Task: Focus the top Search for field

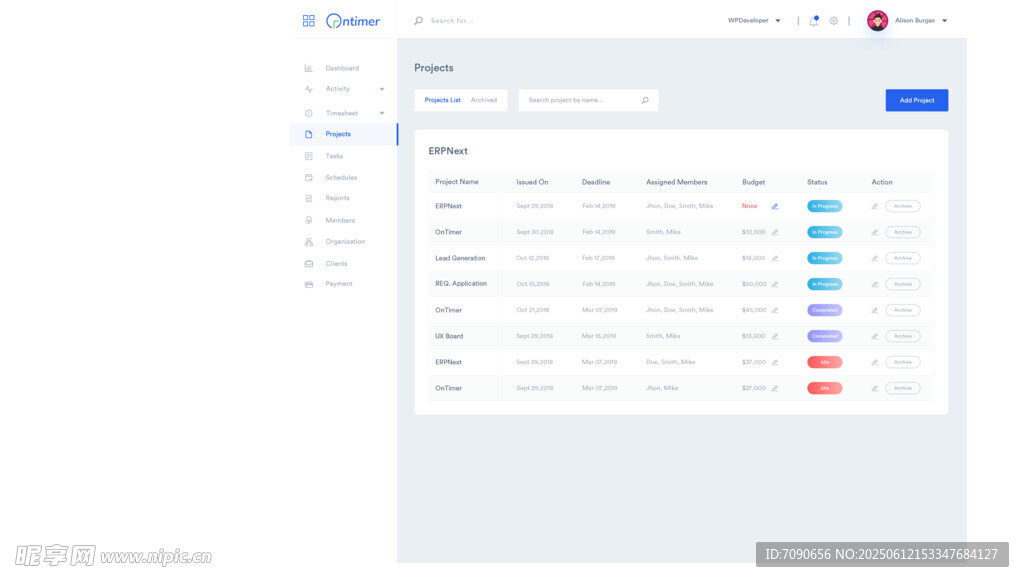Action: pos(452,21)
